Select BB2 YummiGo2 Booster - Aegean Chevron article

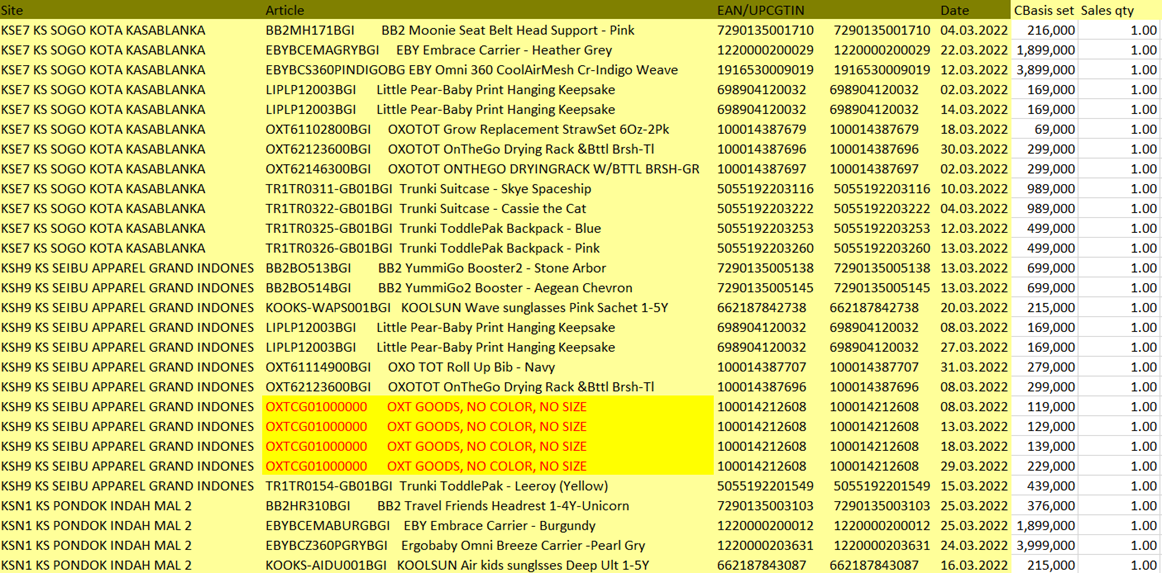tap(449, 288)
